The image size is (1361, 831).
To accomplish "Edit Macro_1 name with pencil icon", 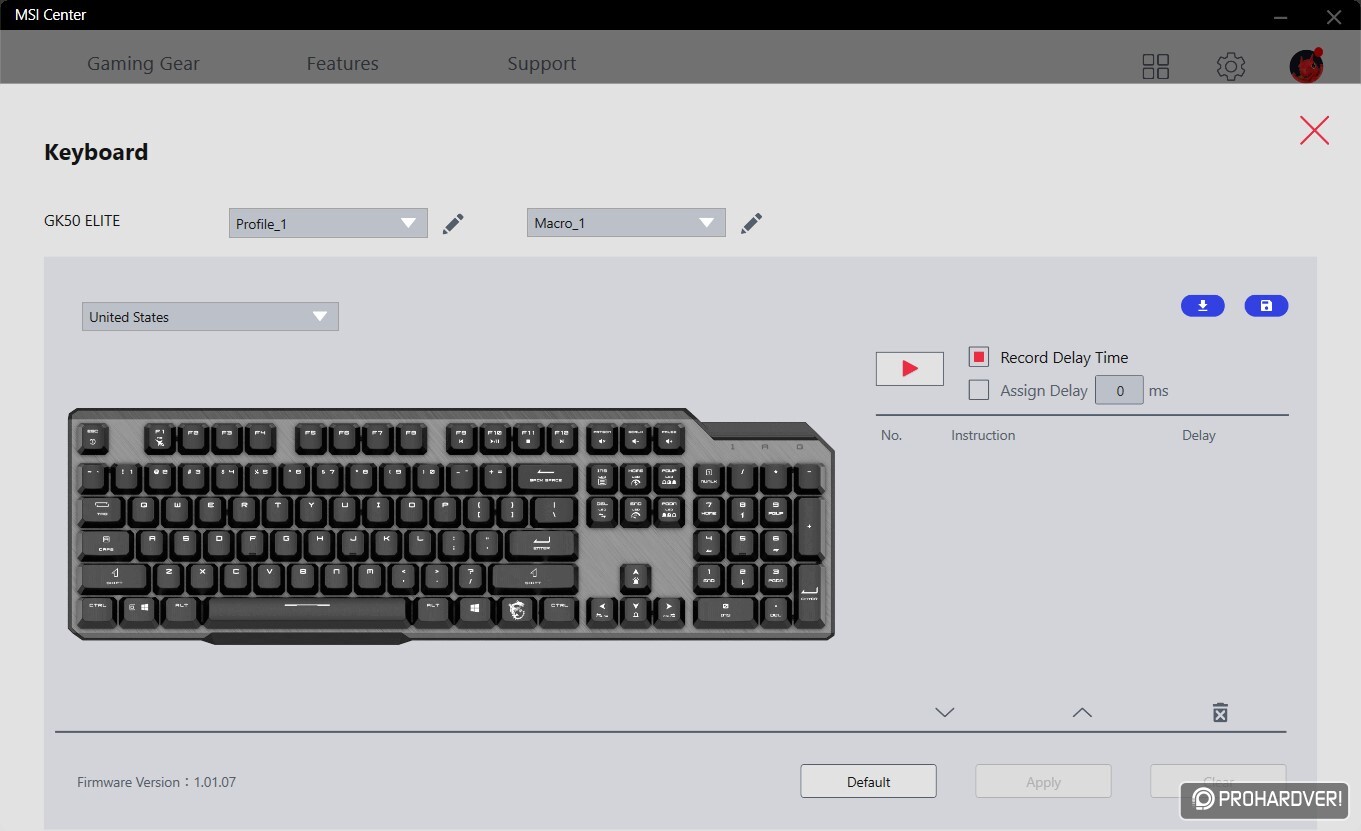I will click(752, 223).
